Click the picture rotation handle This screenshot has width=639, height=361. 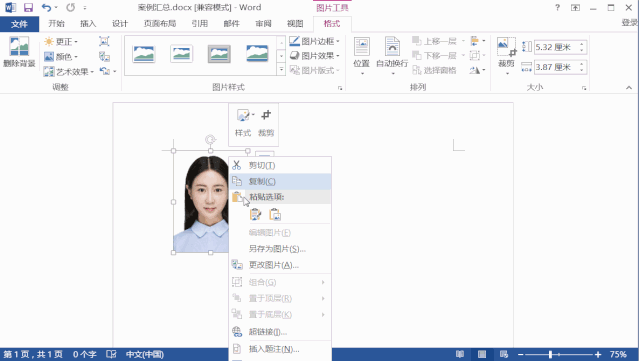coord(210,140)
